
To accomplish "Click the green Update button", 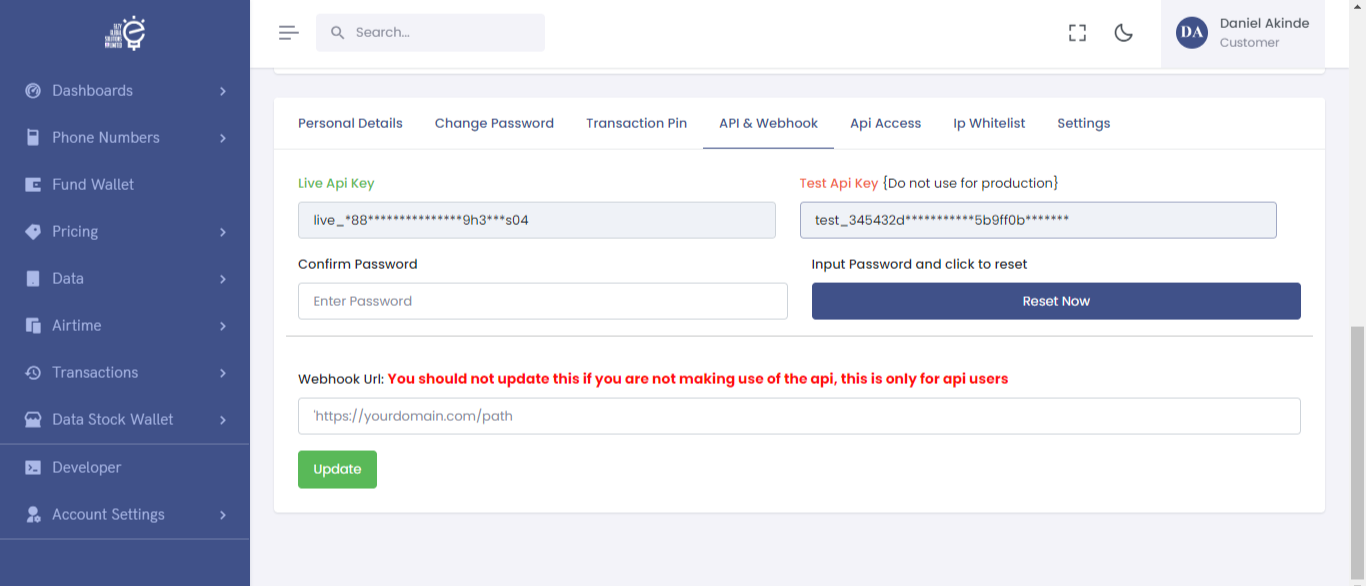I will (x=337, y=469).
